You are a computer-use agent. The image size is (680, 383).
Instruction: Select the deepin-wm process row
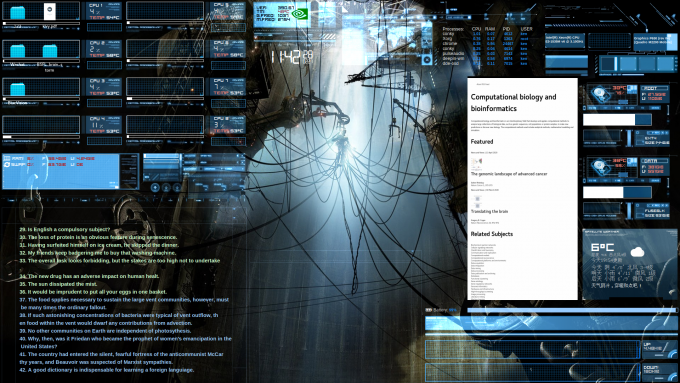485,58
